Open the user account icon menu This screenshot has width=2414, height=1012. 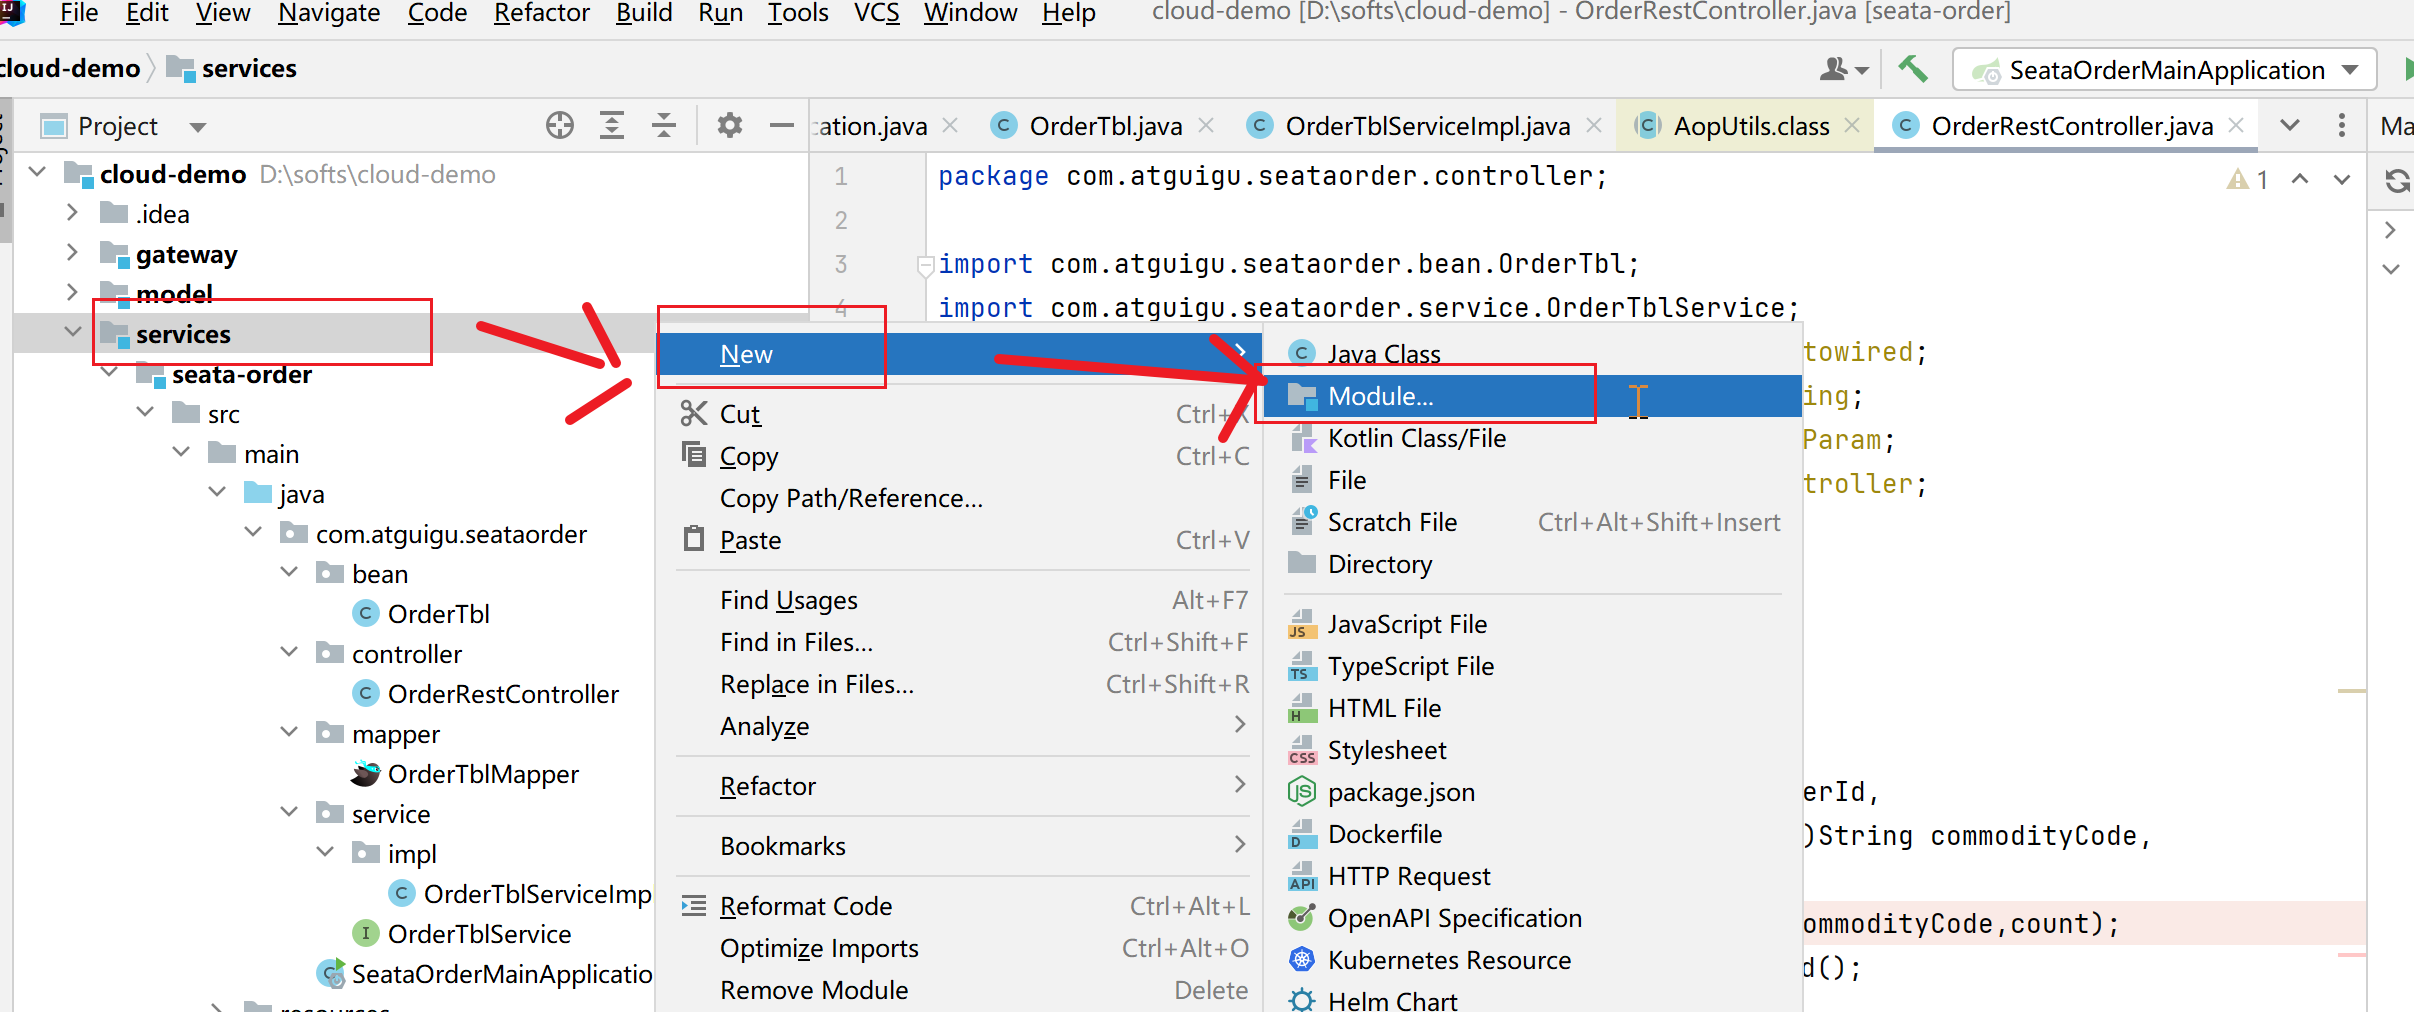tap(1843, 69)
